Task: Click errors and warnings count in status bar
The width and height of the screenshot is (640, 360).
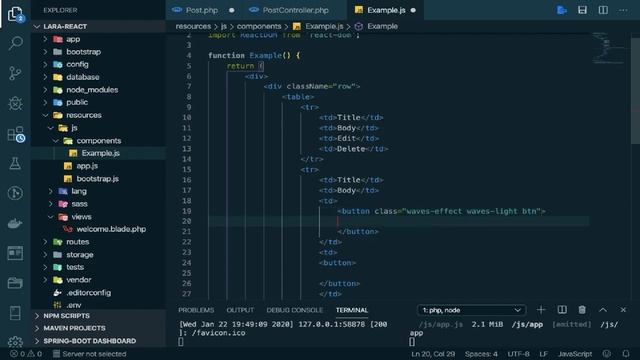Action: point(26,354)
